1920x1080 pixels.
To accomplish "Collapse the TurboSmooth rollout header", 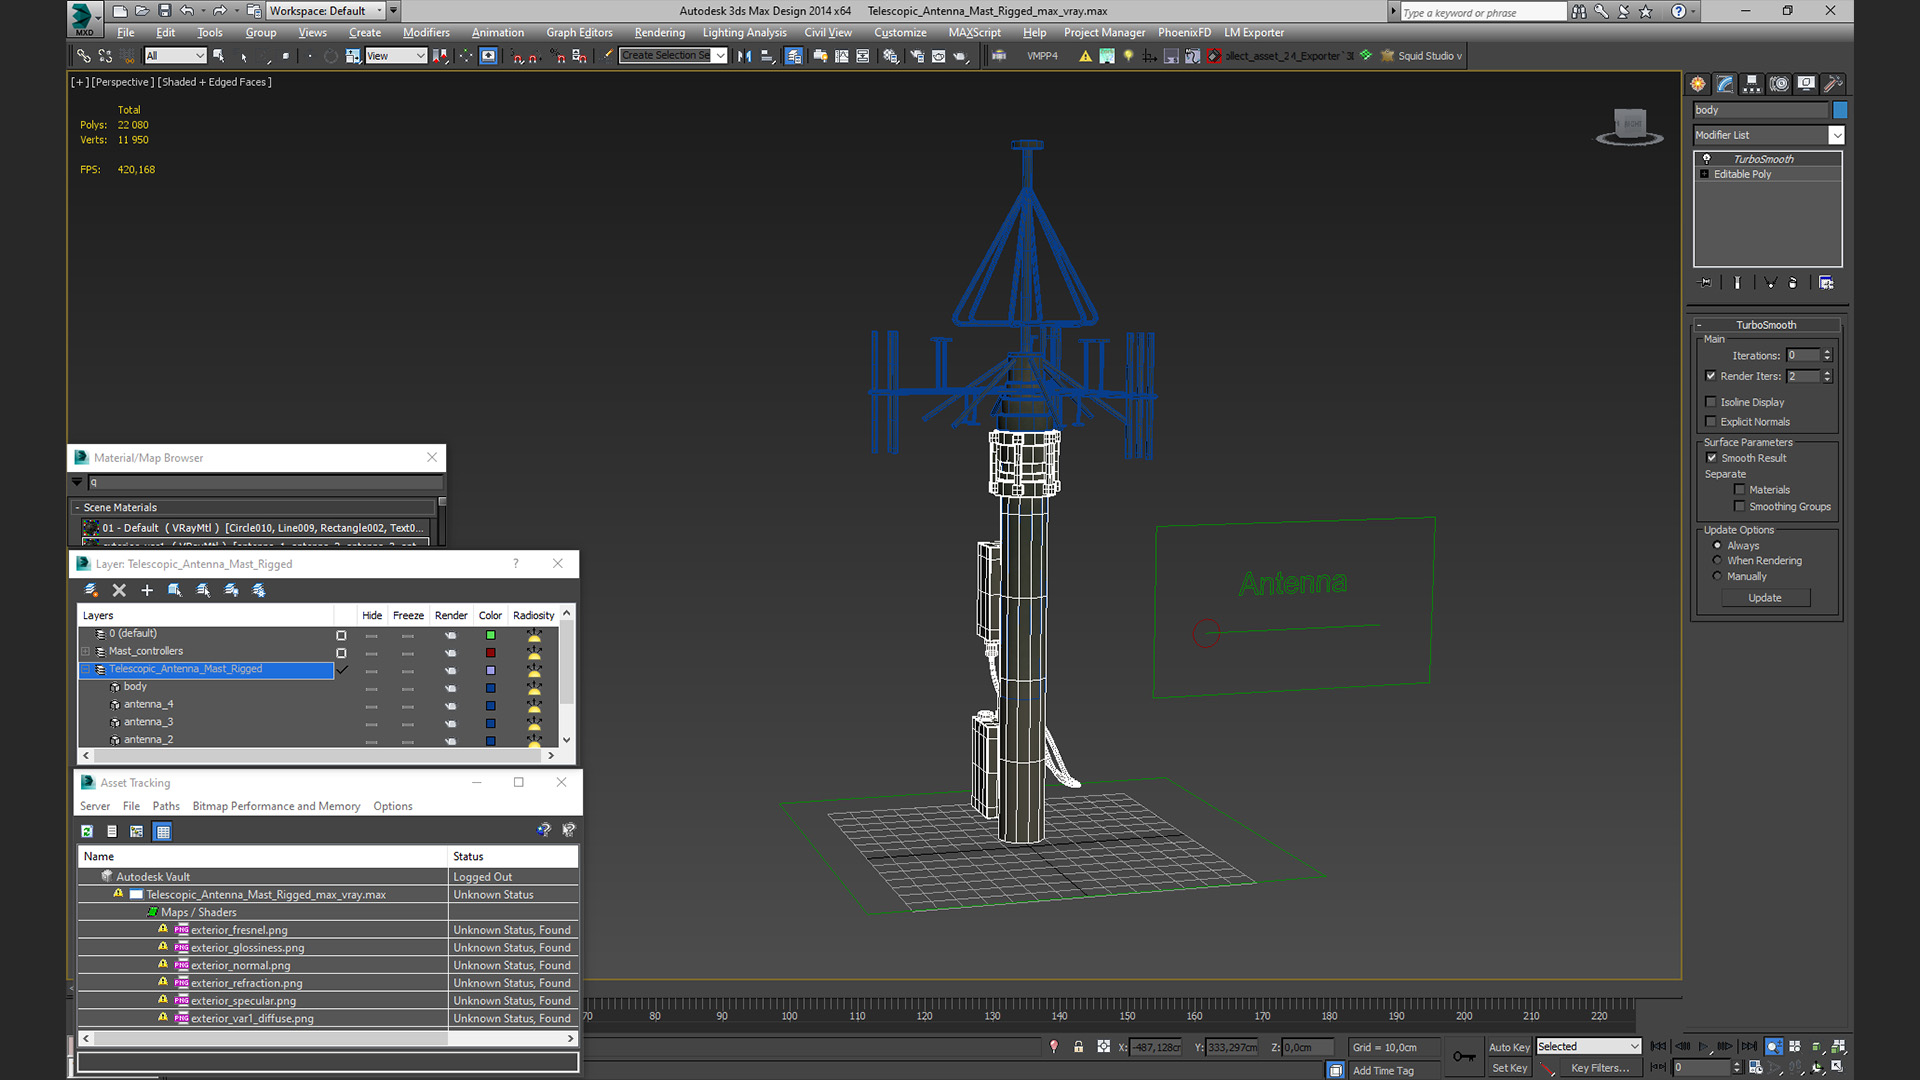I will coord(1766,325).
